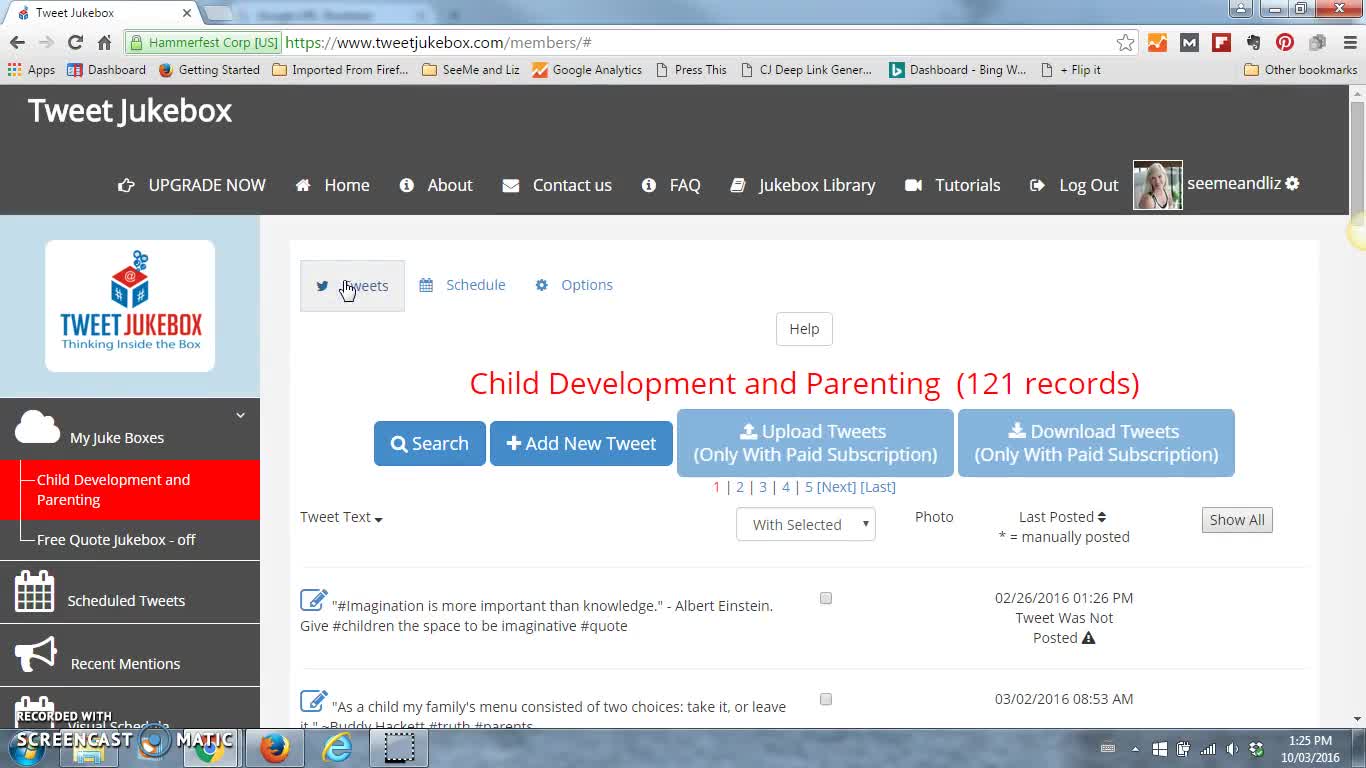Click the browser back arrow
Viewport: 1366px width, 768px height.
17,42
